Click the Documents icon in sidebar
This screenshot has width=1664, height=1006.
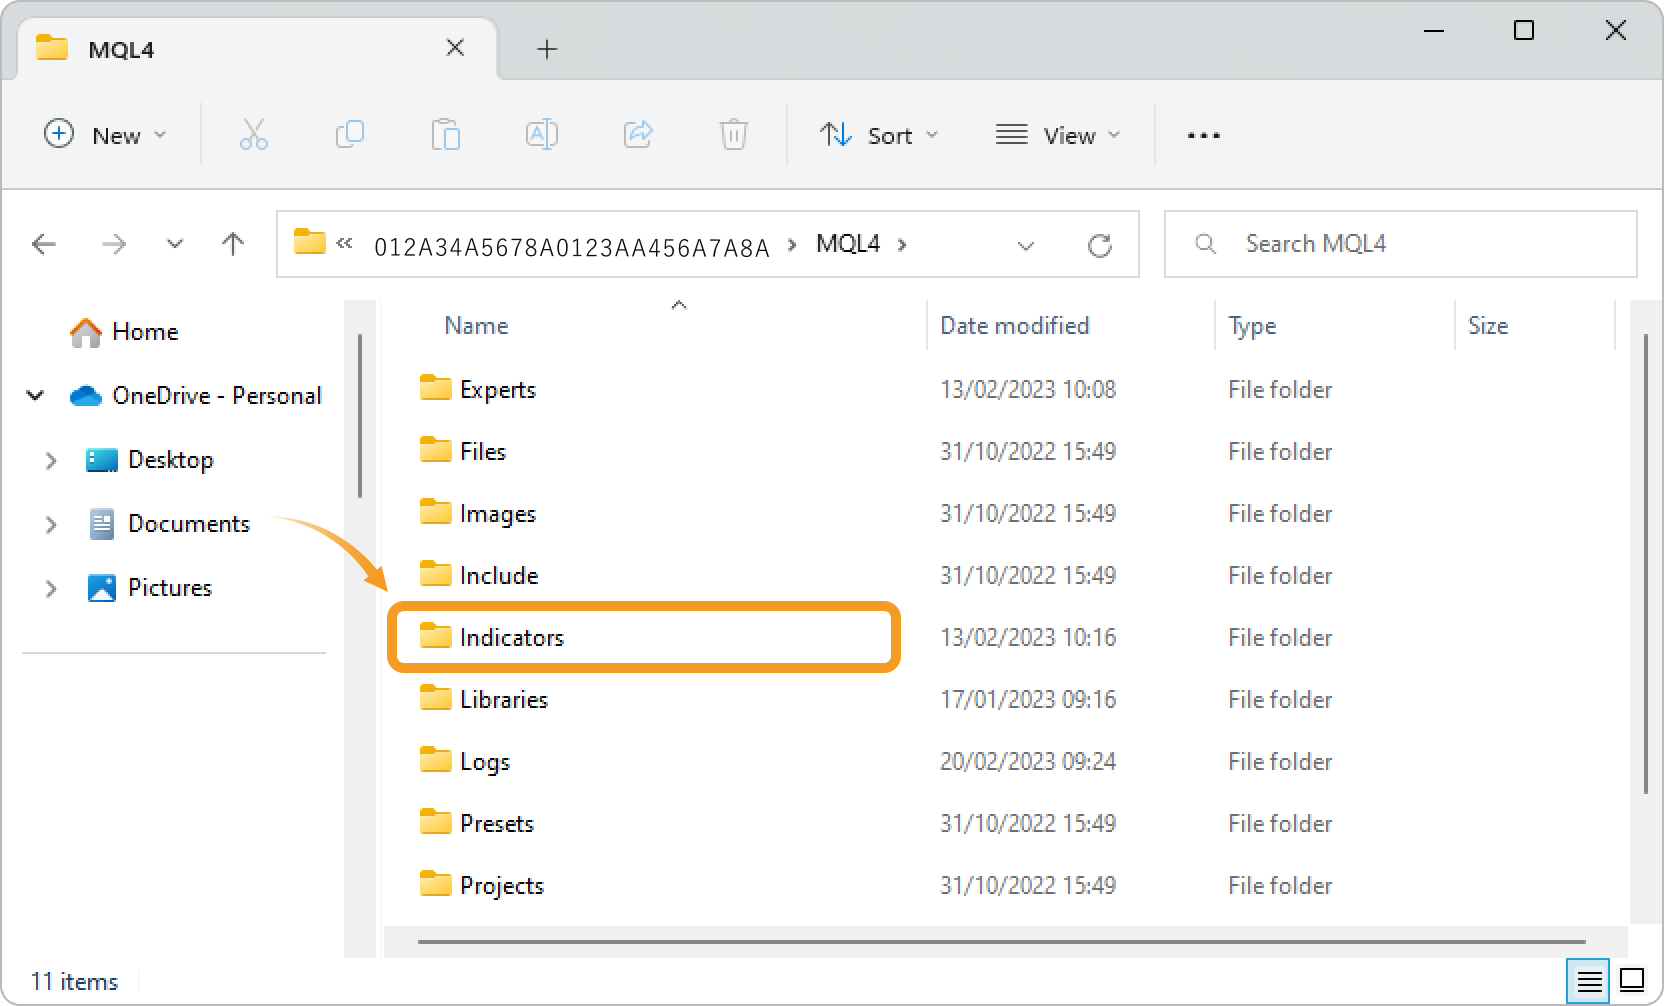click(x=102, y=524)
